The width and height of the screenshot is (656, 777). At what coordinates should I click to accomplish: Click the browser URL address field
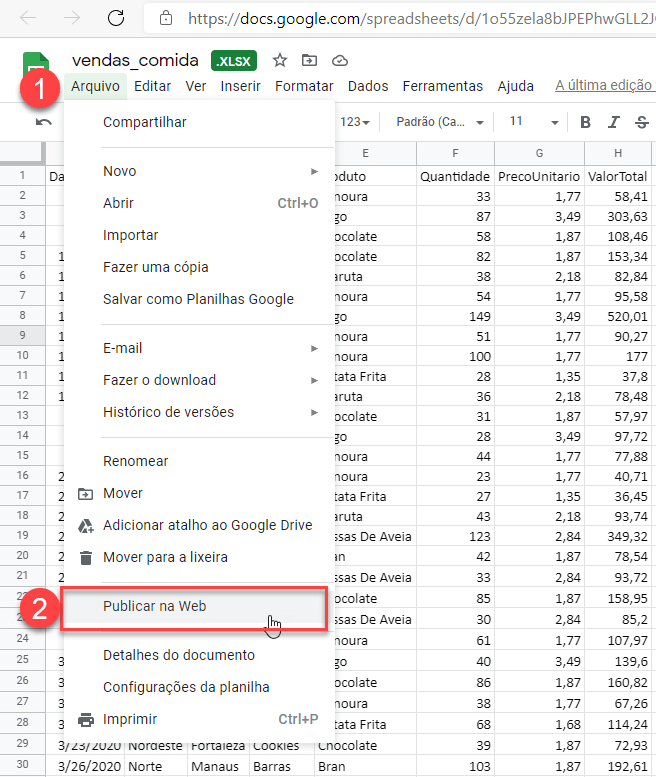(421, 19)
